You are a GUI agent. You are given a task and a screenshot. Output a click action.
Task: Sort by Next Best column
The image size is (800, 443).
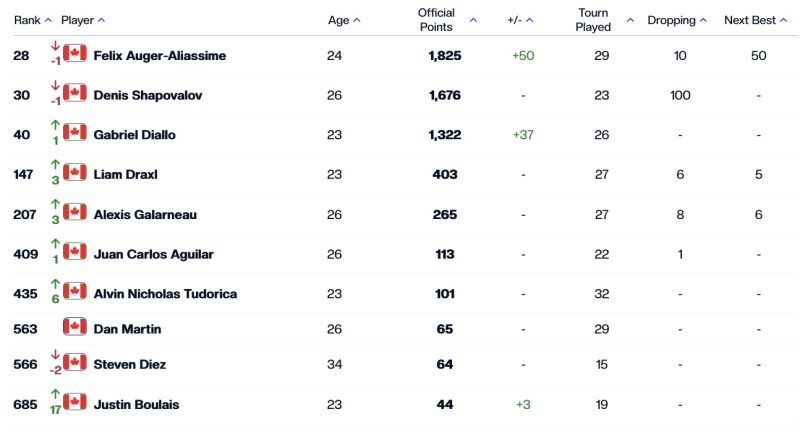click(755, 20)
